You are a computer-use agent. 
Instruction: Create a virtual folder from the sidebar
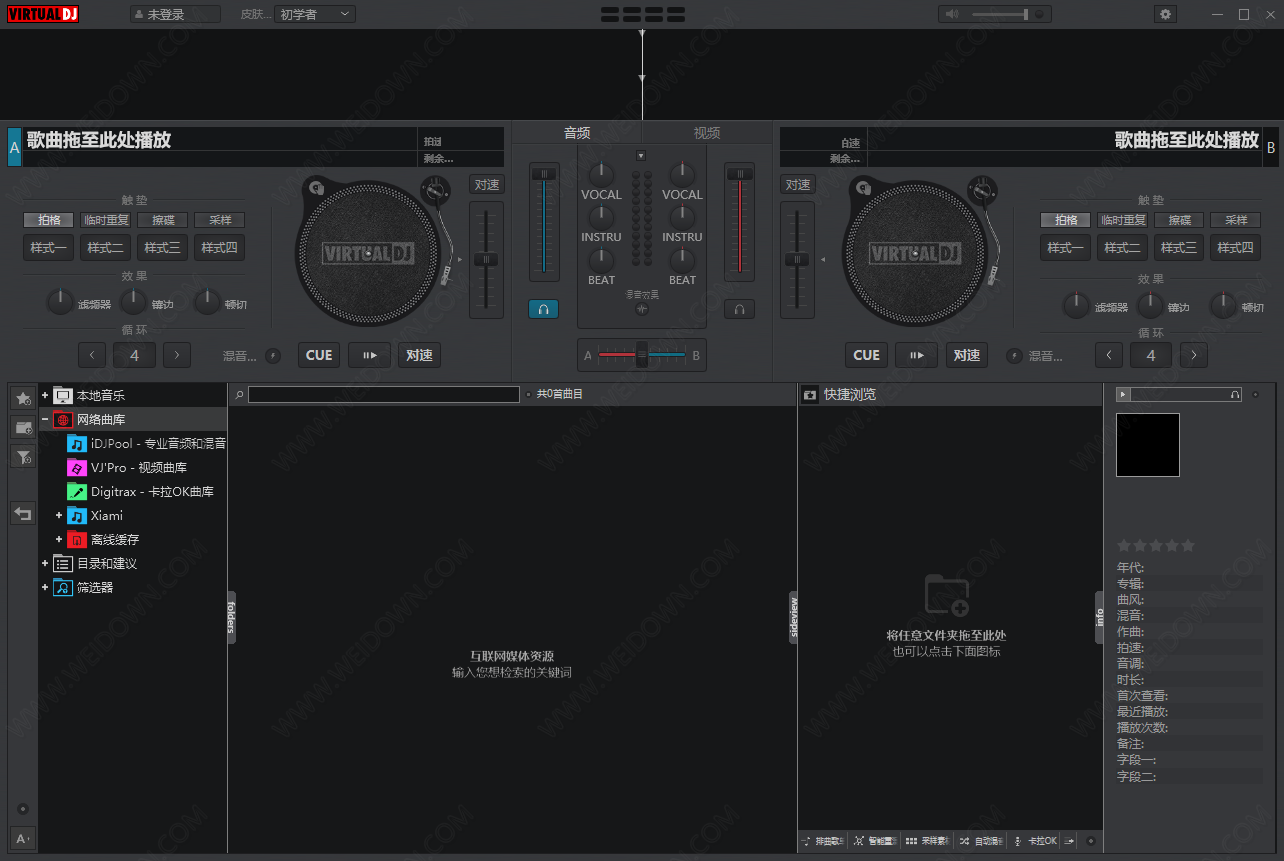pos(23,427)
